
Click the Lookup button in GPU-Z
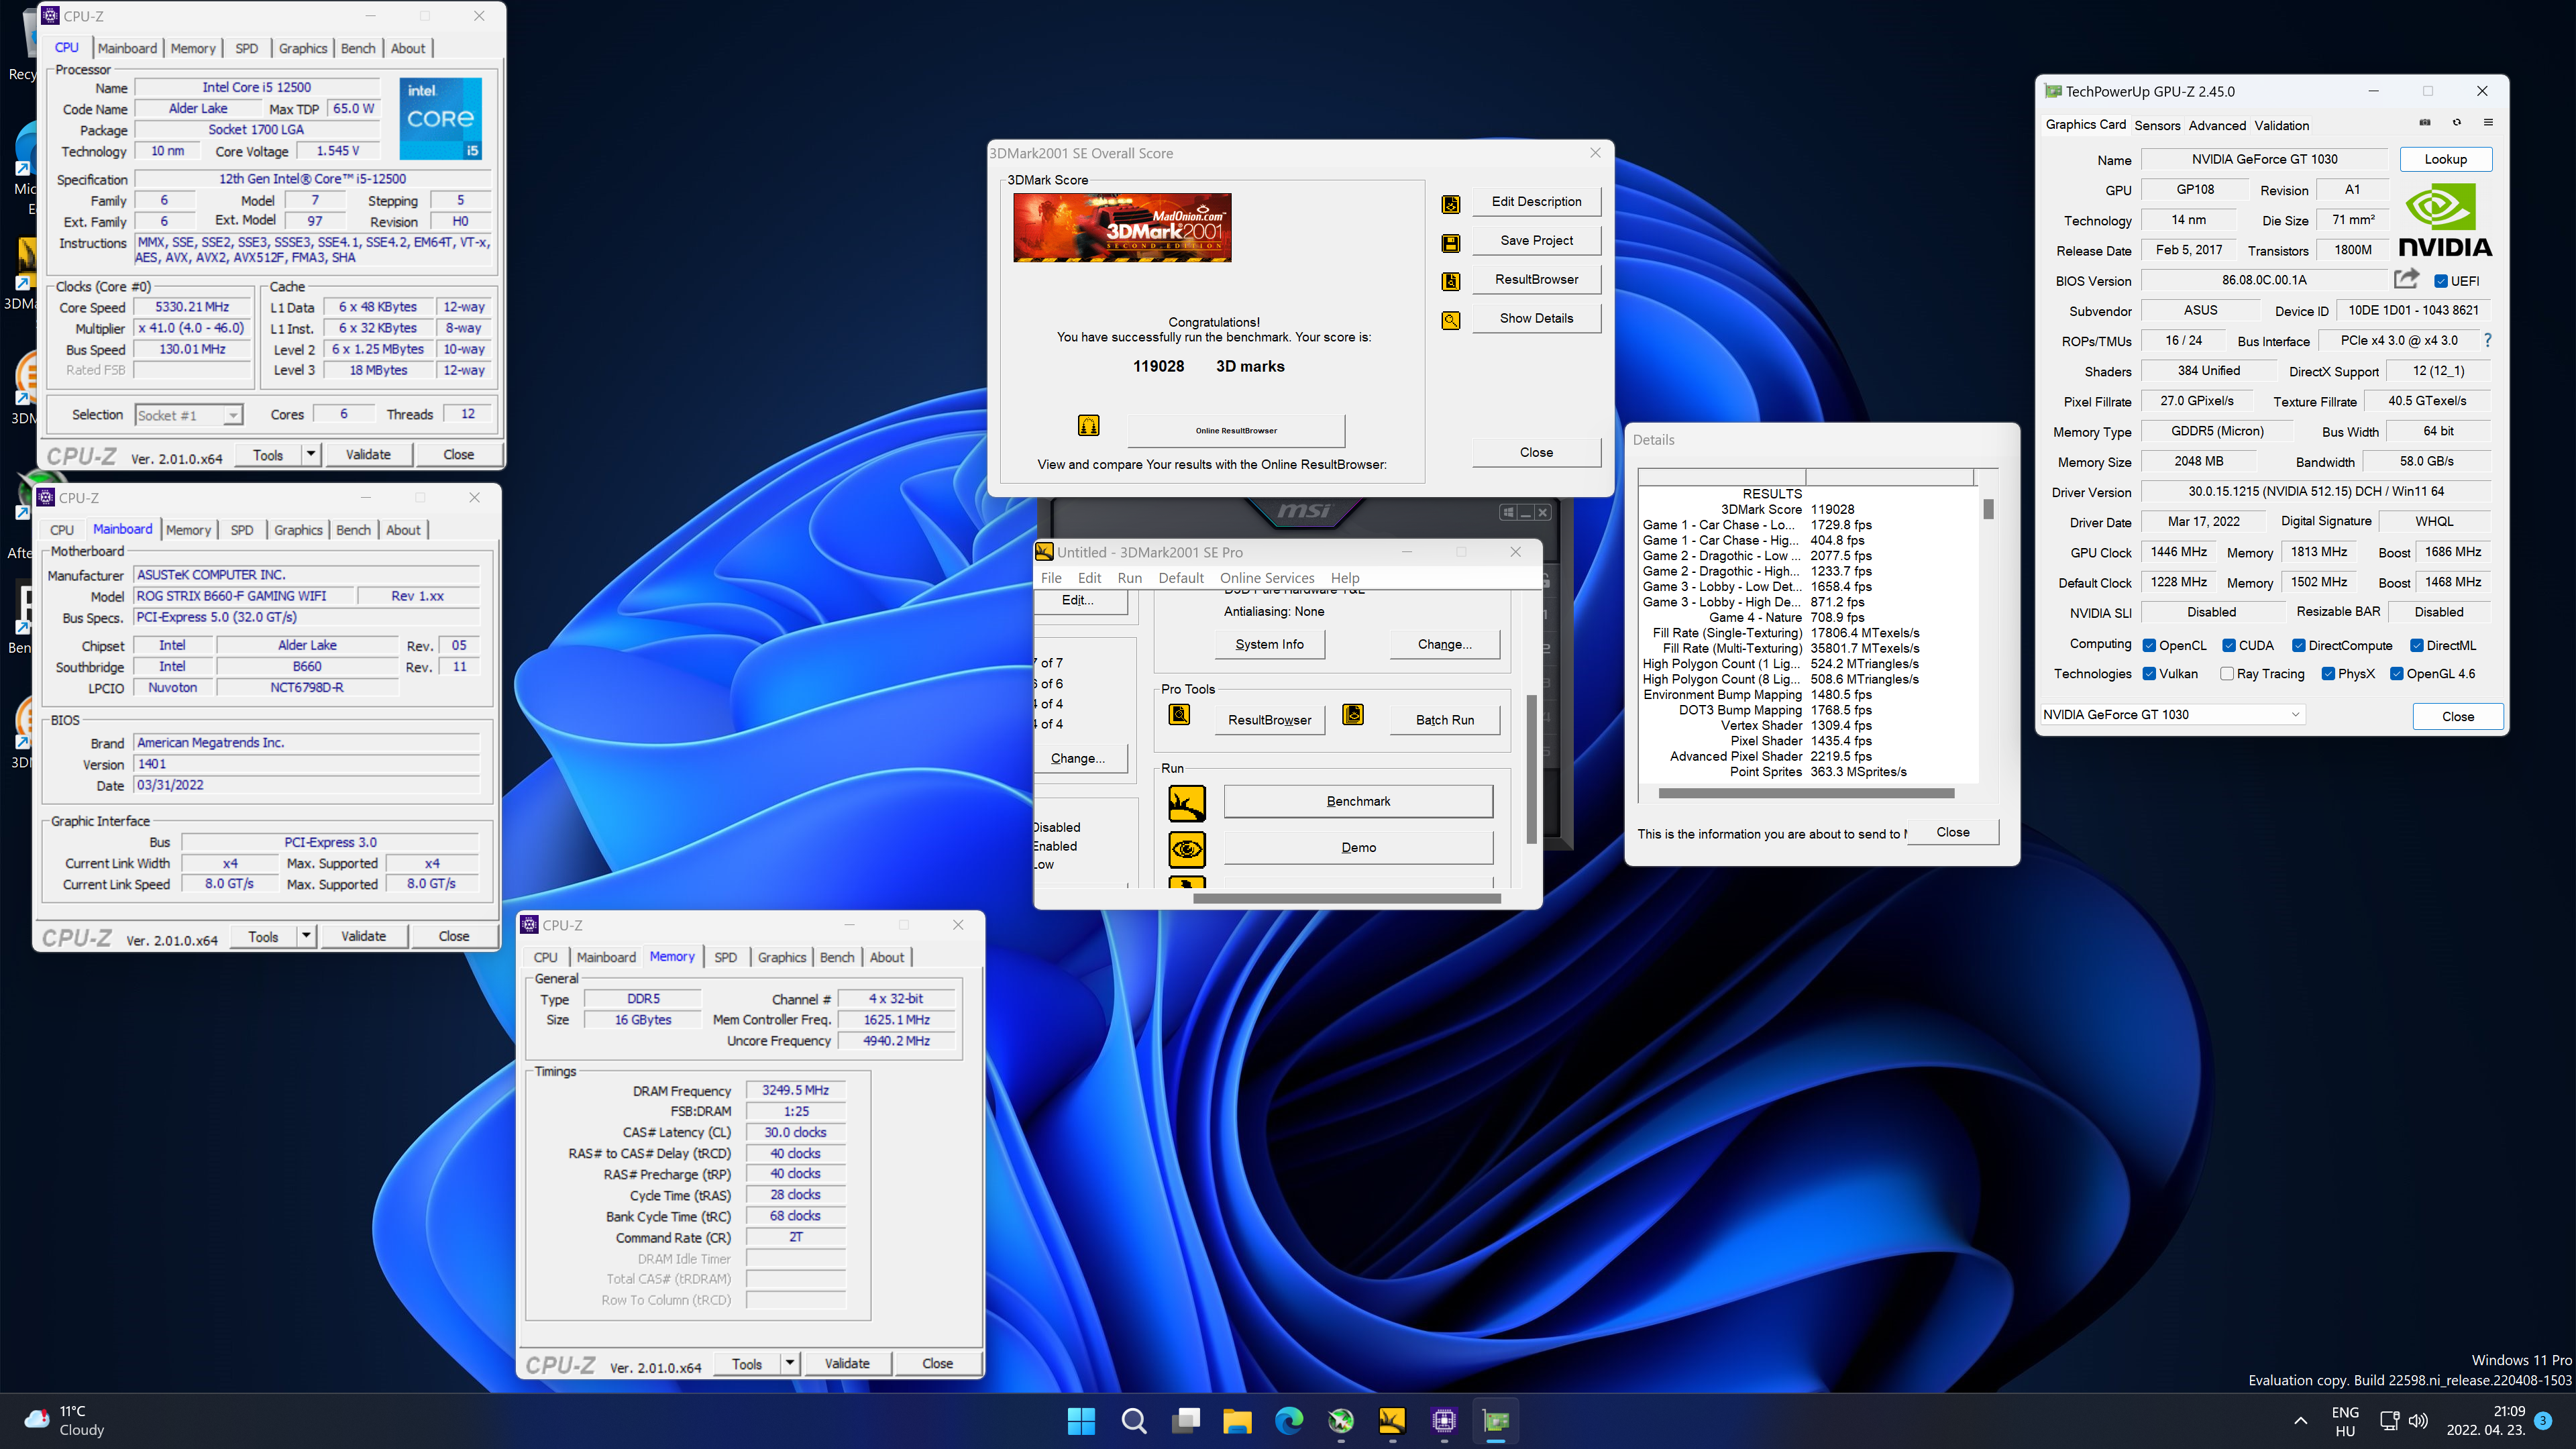[x=2445, y=159]
